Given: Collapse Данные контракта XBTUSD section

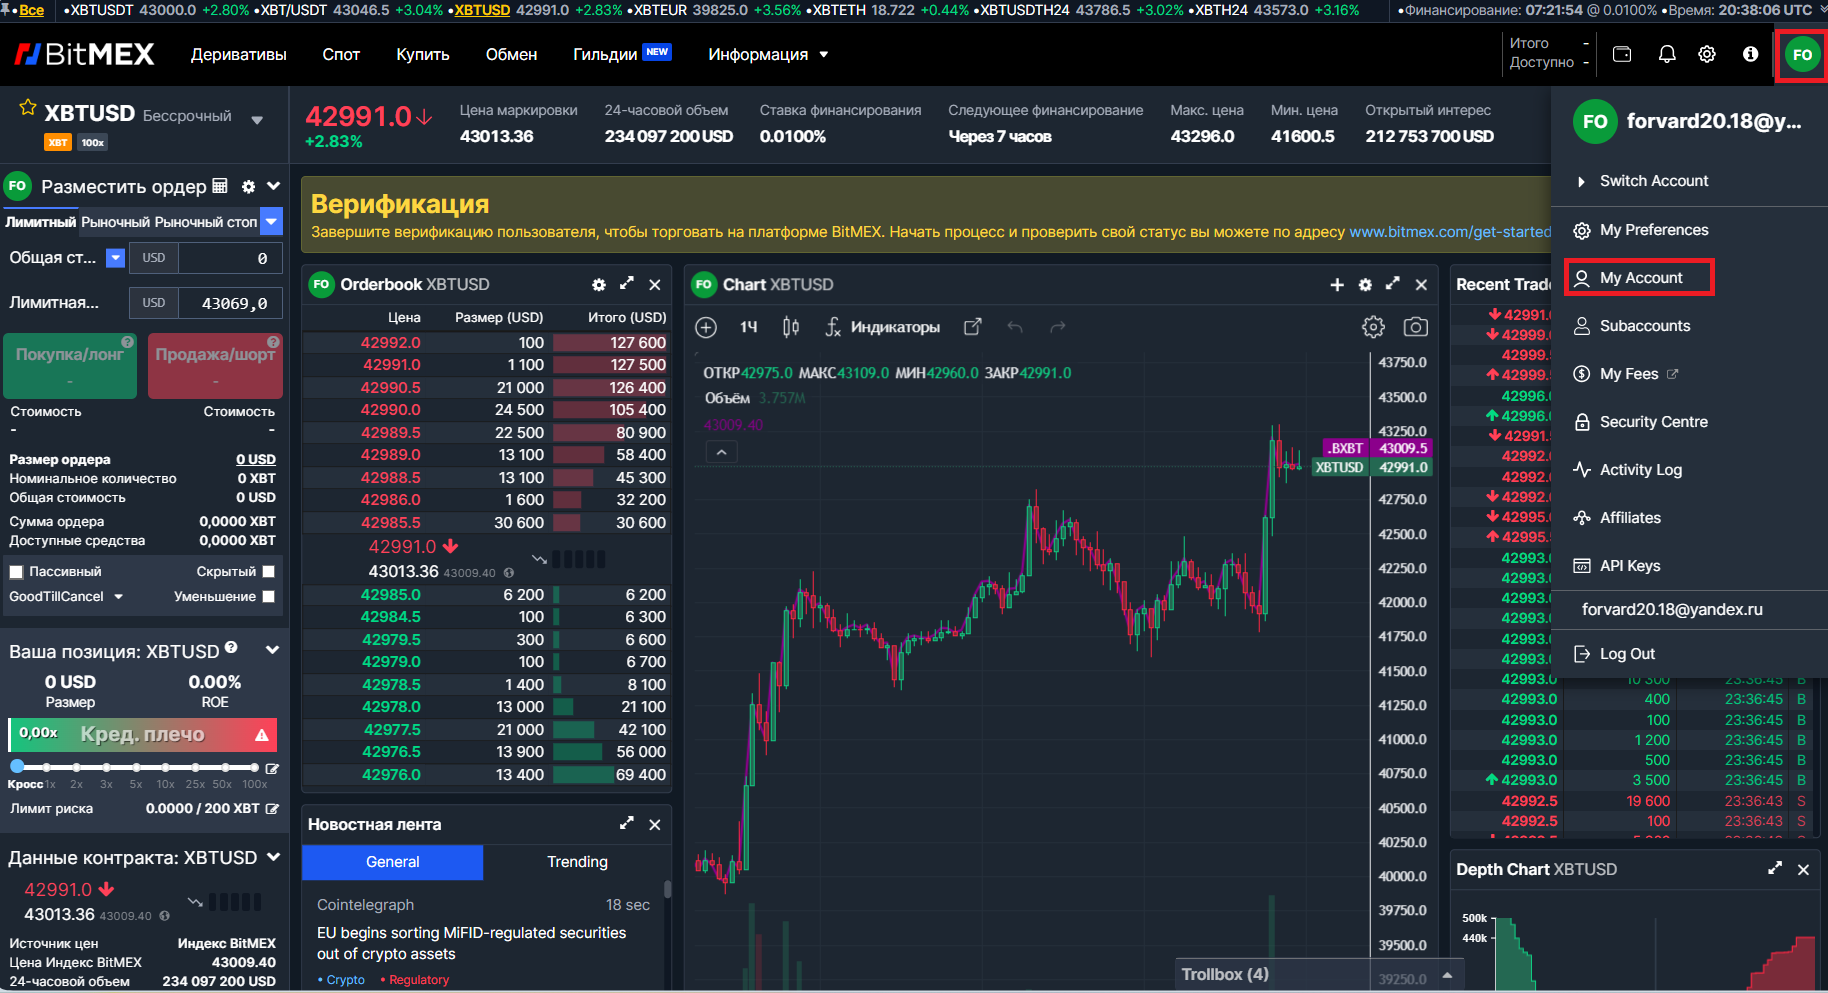Looking at the screenshot, I should 273,857.
